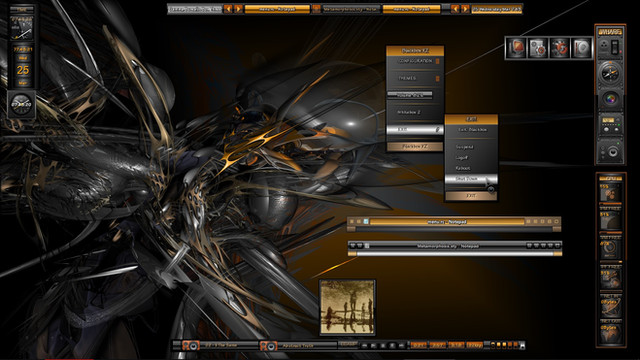Viewport: 640px width, 360px height.
Task: Open the color wheel module in the right sidebar
Action: [610, 99]
